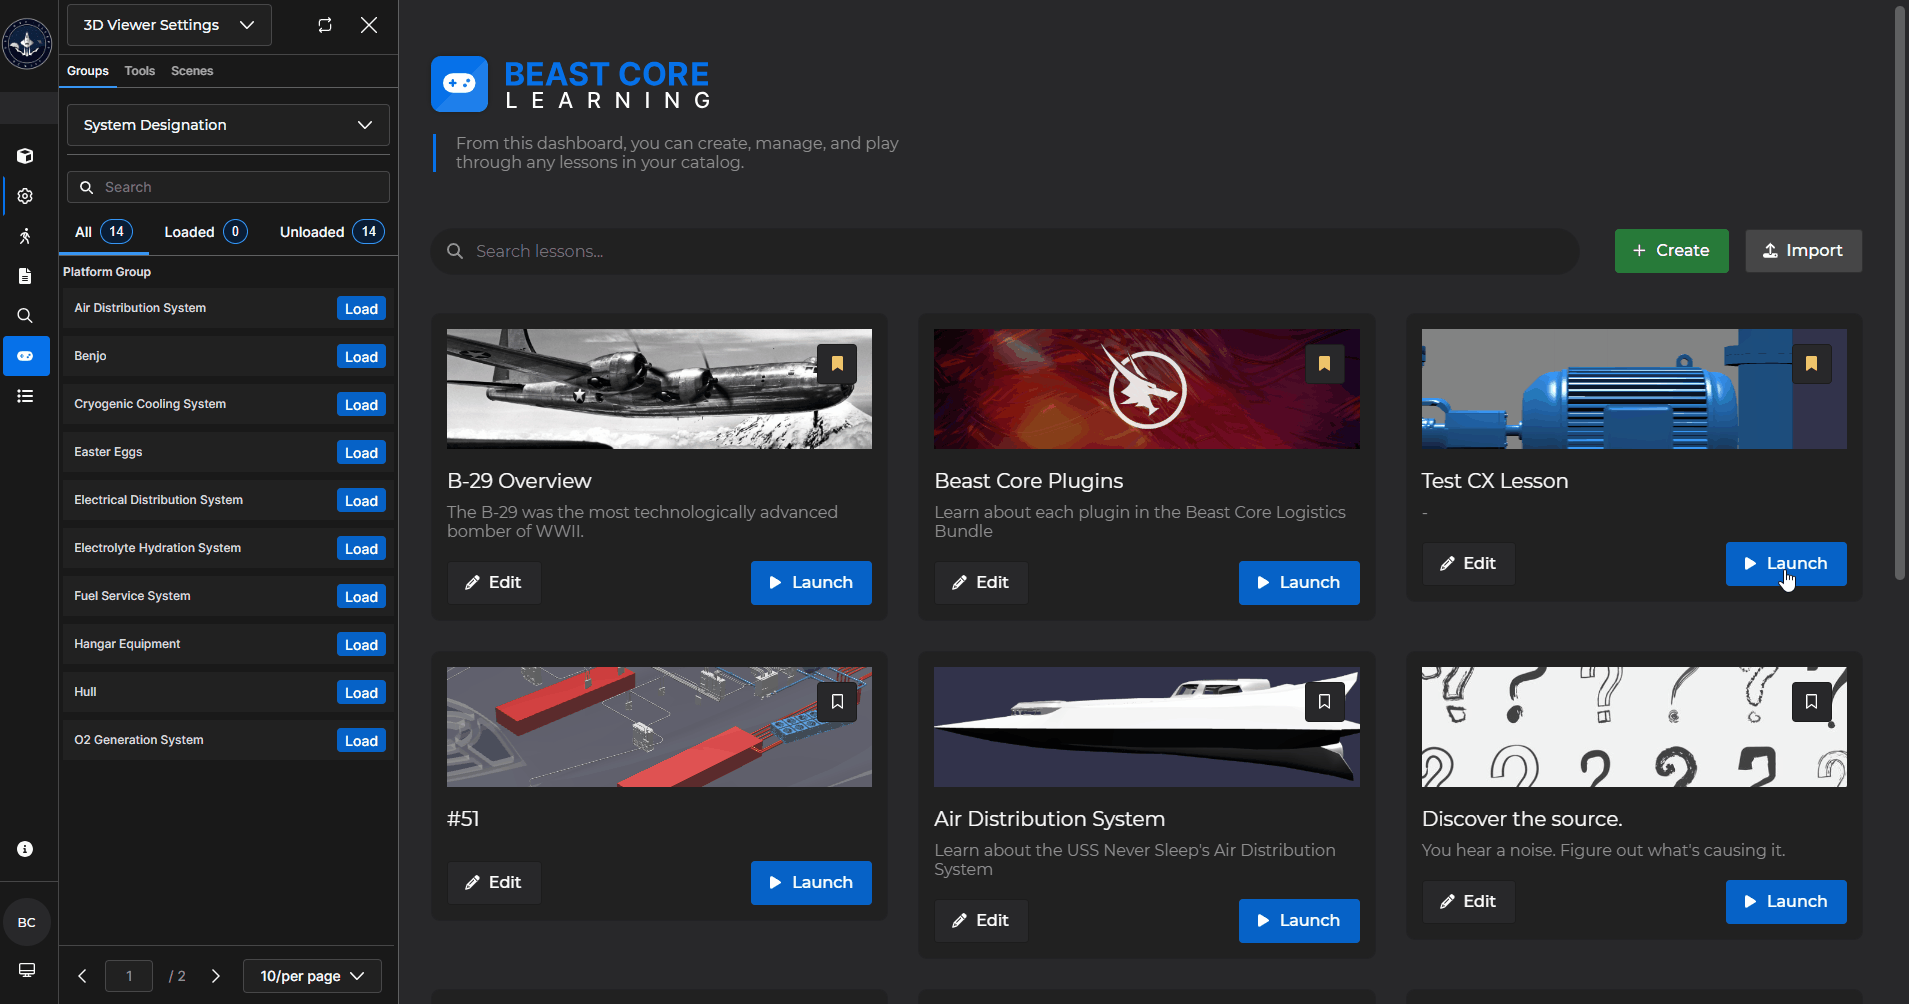Edit the B-29 Overview lesson
The height and width of the screenshot is (1004, 1909).
coord(494,583)
